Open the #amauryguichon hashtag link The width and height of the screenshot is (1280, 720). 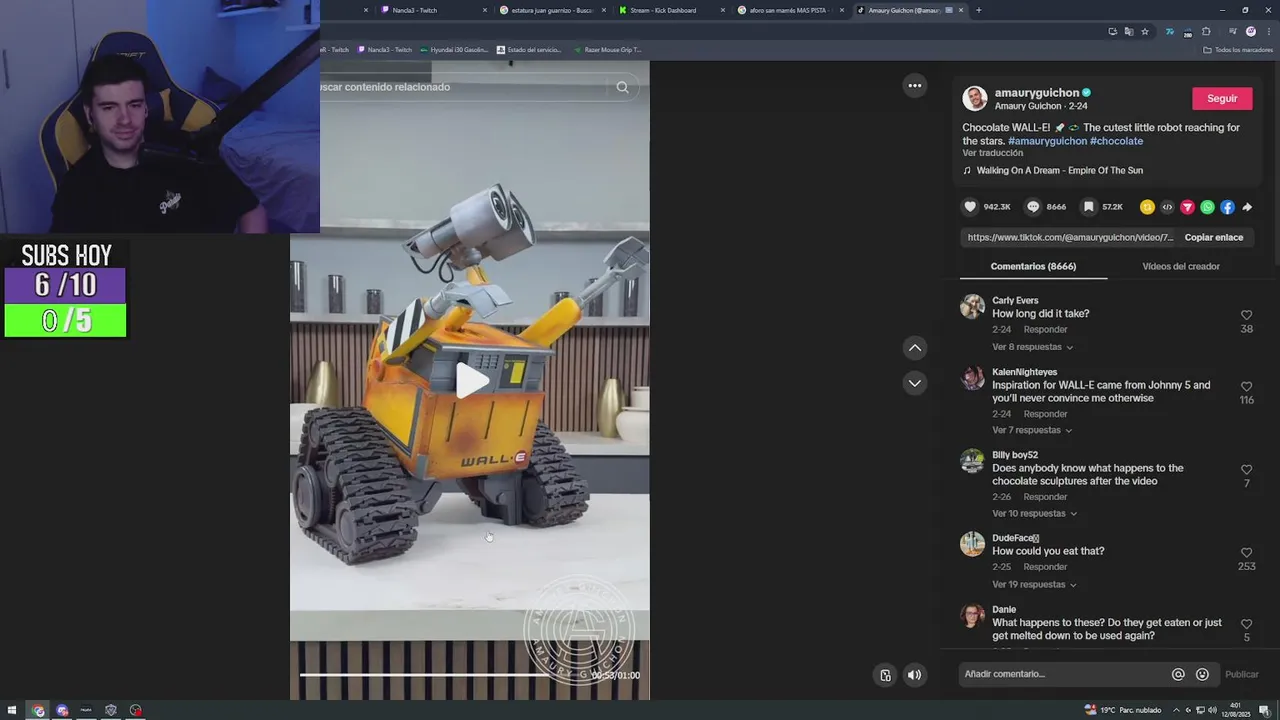(x=1047, y=141)
